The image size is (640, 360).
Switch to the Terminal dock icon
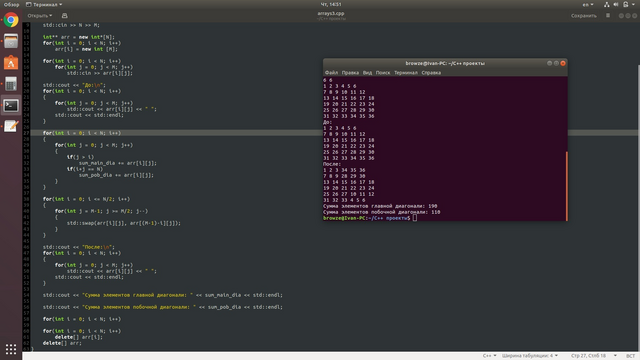click(11, 105)
